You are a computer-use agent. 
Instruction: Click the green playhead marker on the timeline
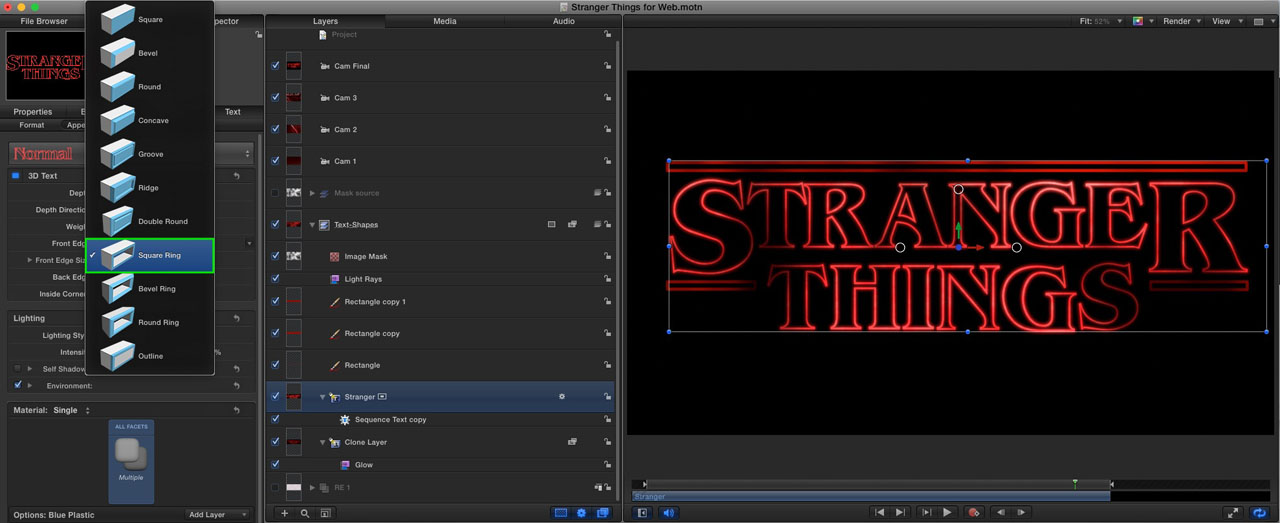(x=1075, y=484)
